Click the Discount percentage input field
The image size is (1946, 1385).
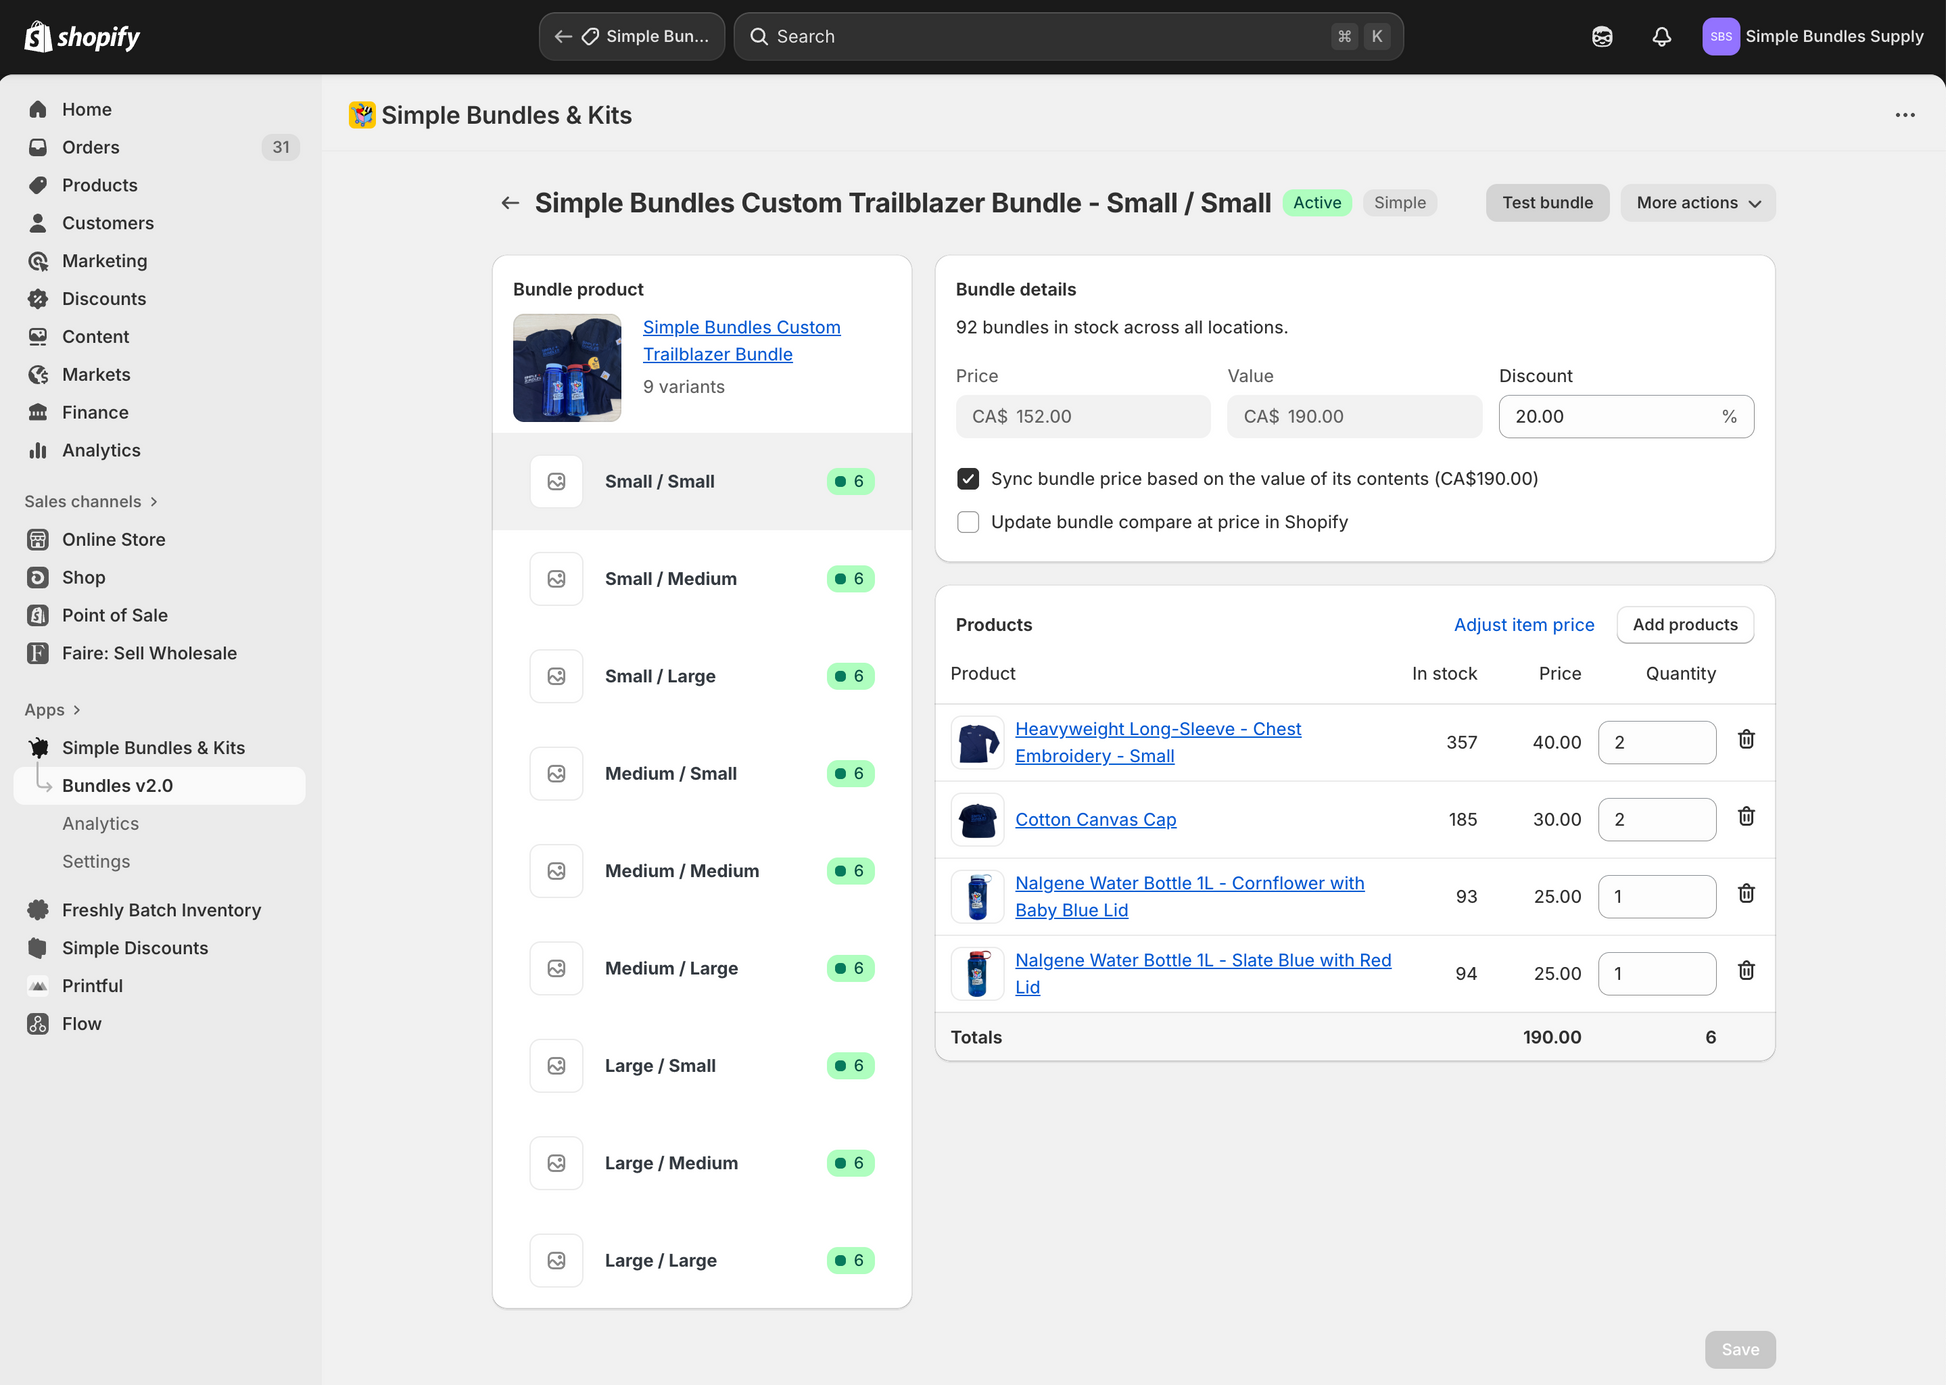(x=1626, y=417)
